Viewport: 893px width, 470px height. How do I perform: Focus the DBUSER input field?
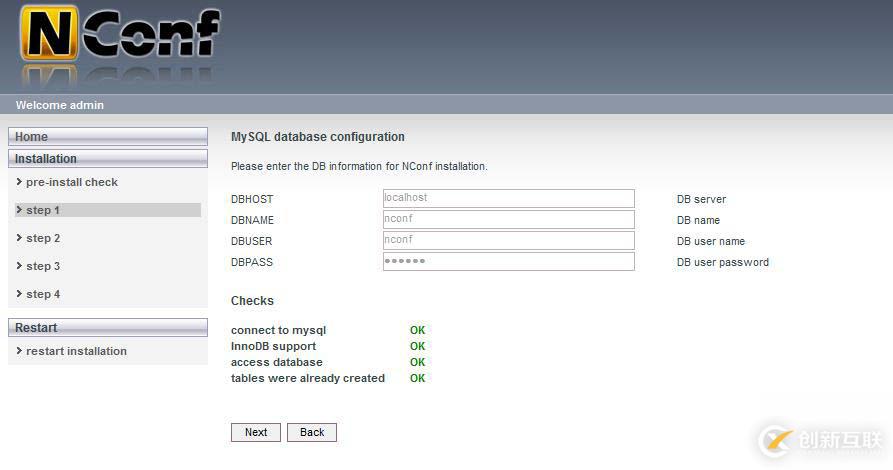(509, 240)
